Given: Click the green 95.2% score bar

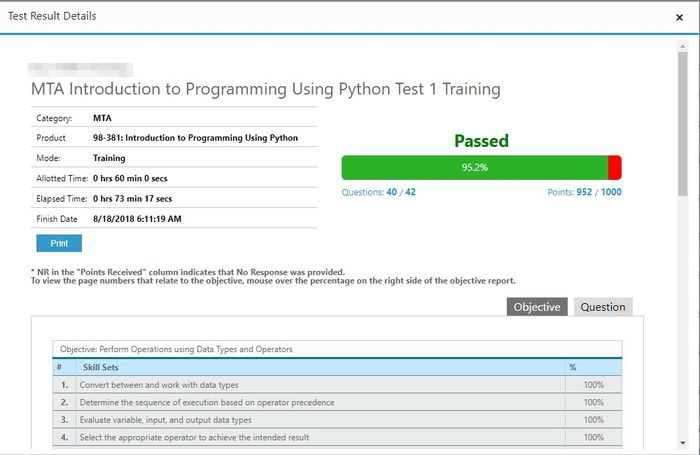Looking at the screenshot, I should point(474,167).
